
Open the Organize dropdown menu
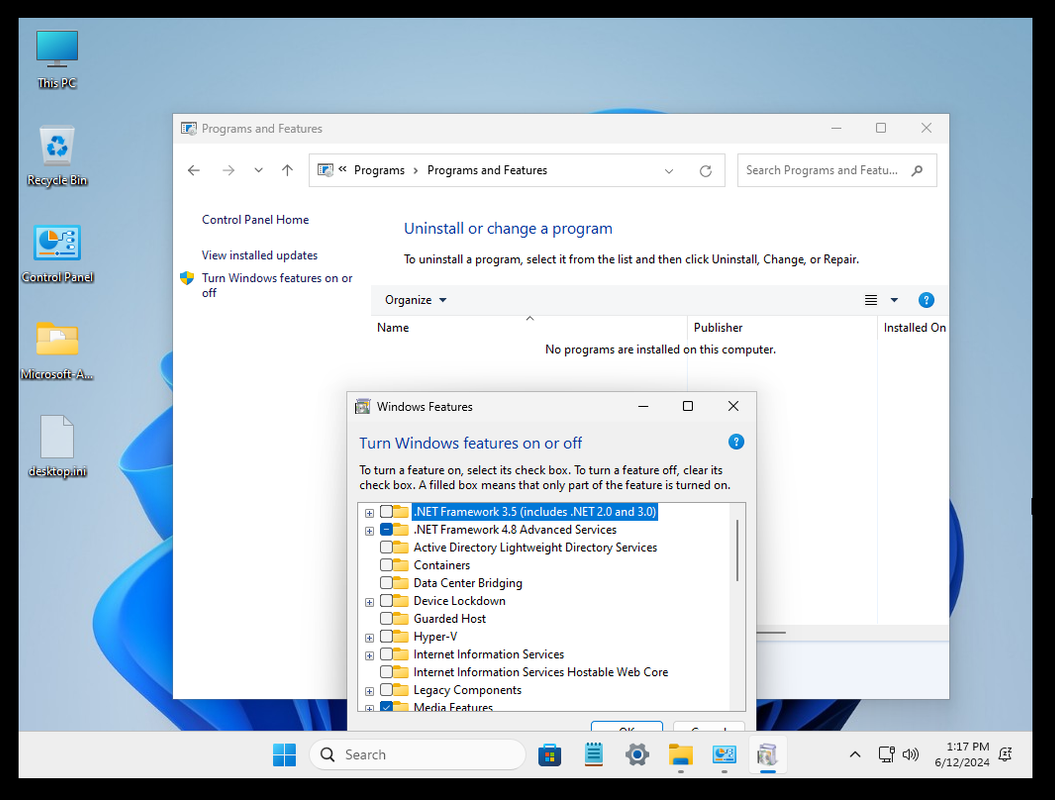(x=415, y=300)
